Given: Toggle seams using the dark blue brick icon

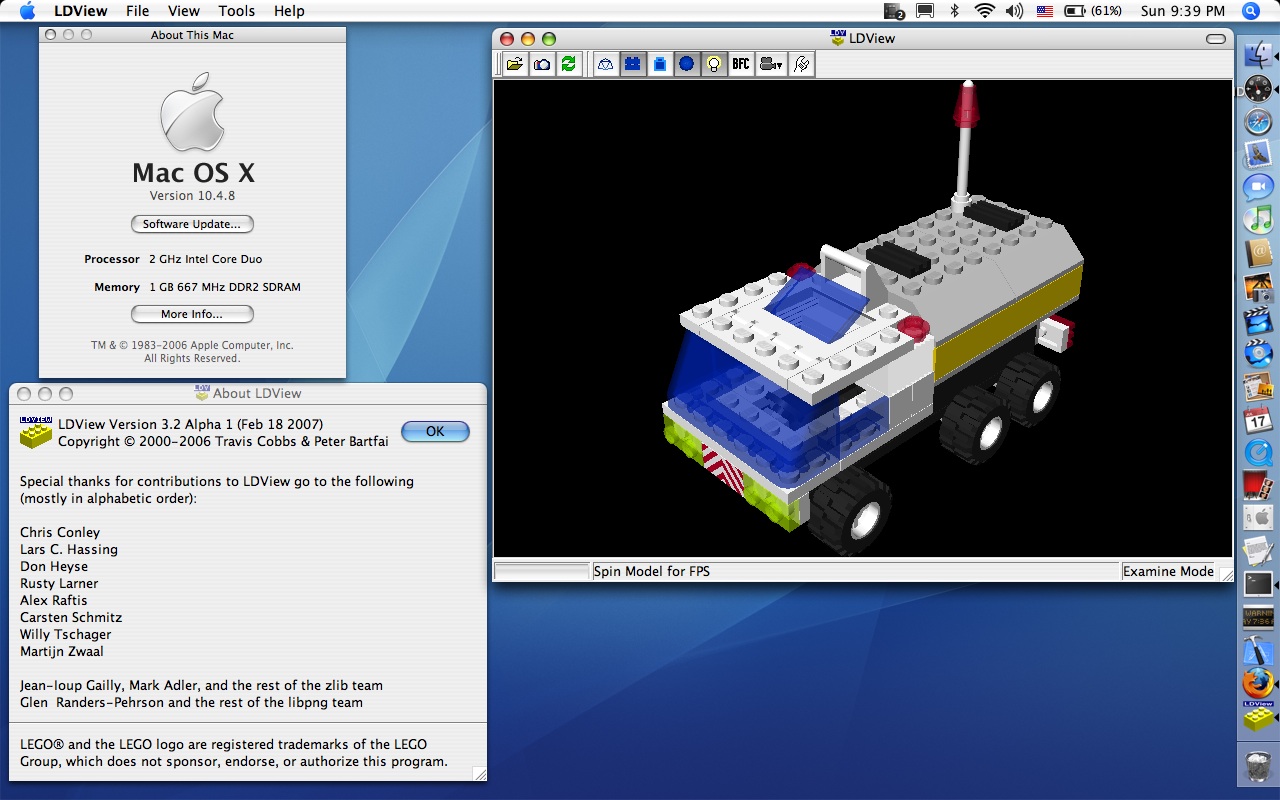Looking at the screenshot, I should [x=632, y=64].
